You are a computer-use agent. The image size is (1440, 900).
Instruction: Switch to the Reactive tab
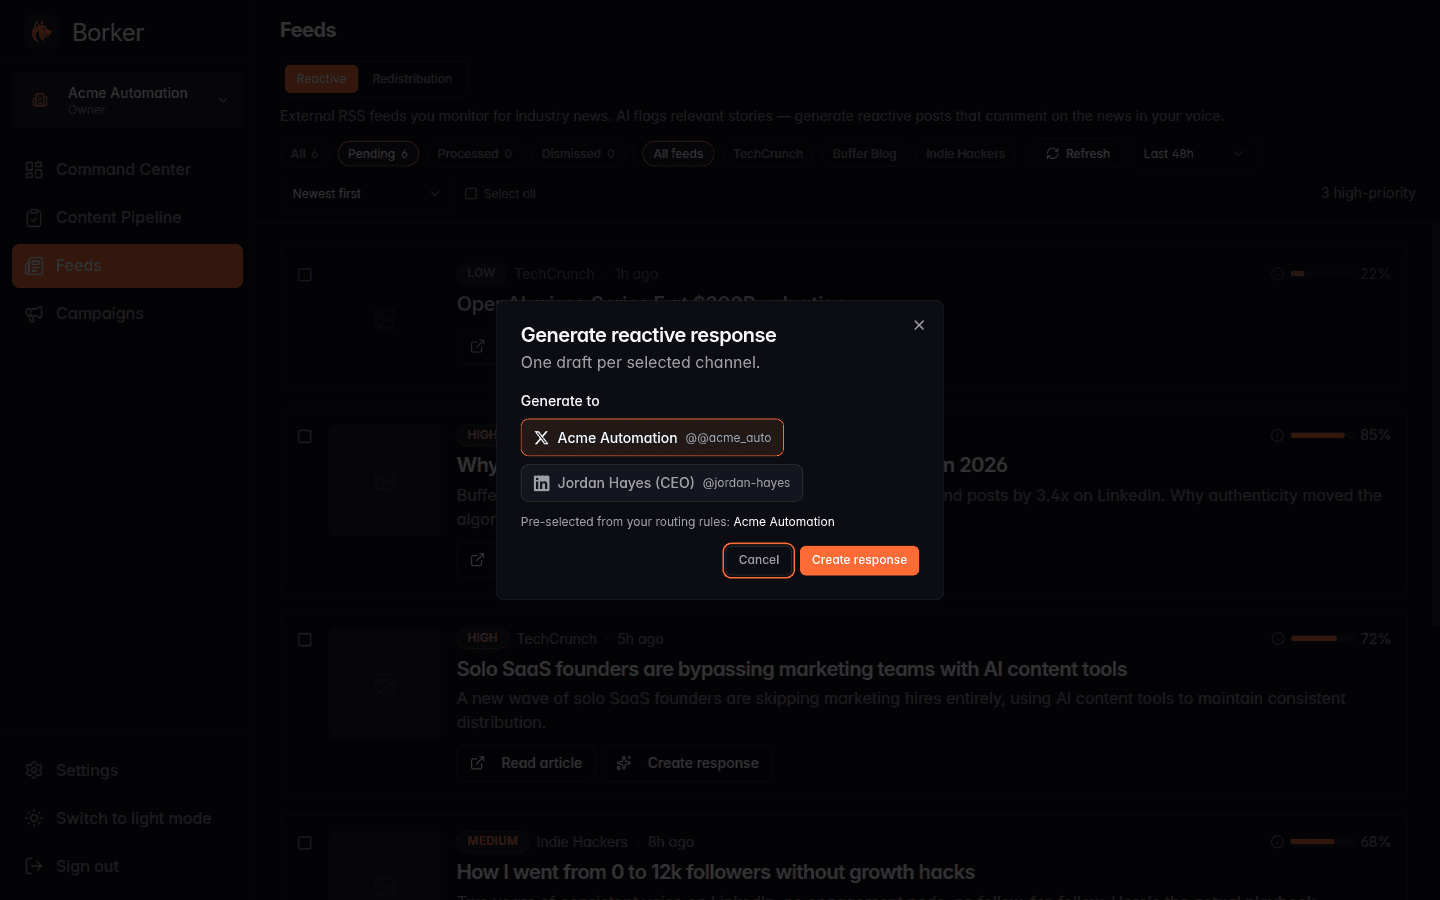click(321, 79)
